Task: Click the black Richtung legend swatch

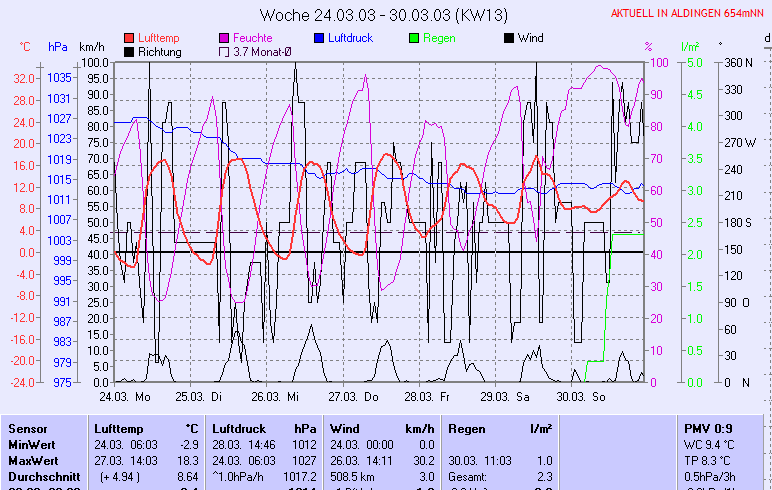Action: [x=129, y=52]
